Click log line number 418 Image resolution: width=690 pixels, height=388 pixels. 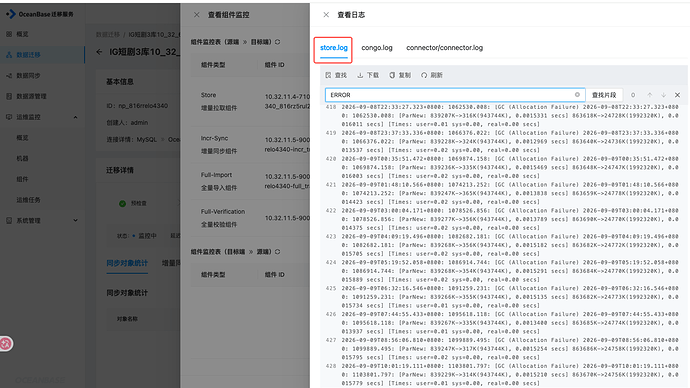[x=331, y=107]
